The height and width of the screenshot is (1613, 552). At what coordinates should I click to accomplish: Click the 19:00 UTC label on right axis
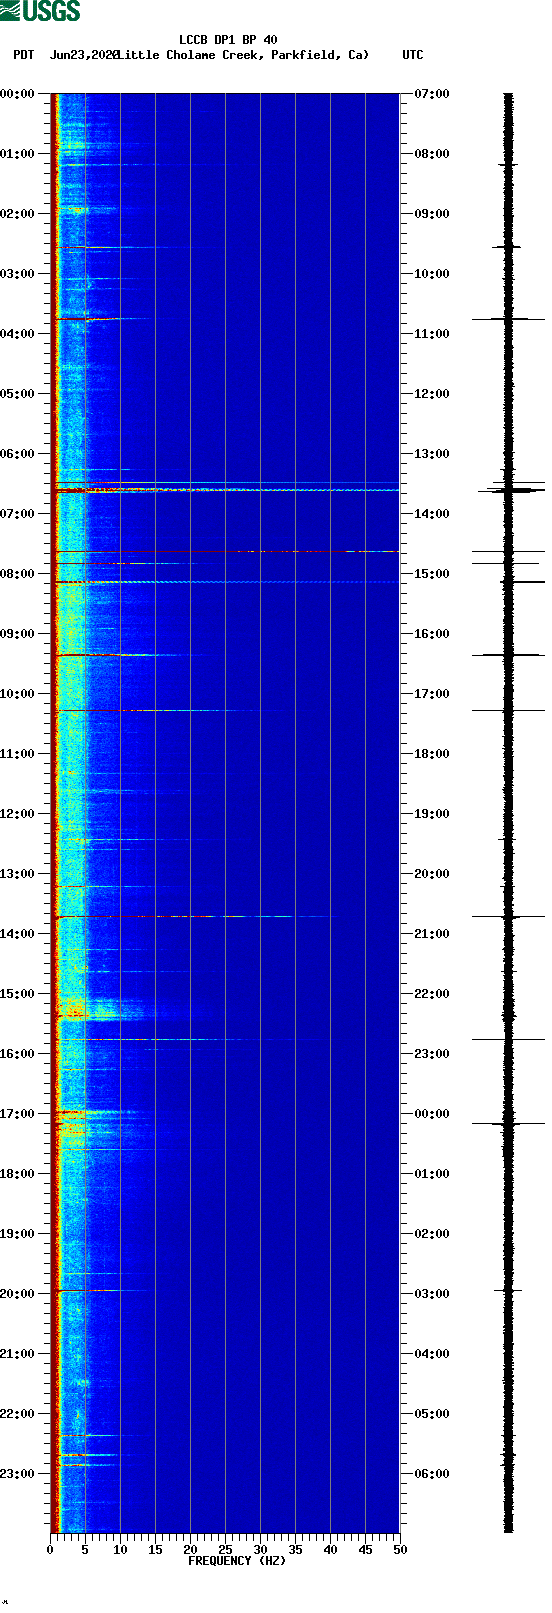(432, 814)
